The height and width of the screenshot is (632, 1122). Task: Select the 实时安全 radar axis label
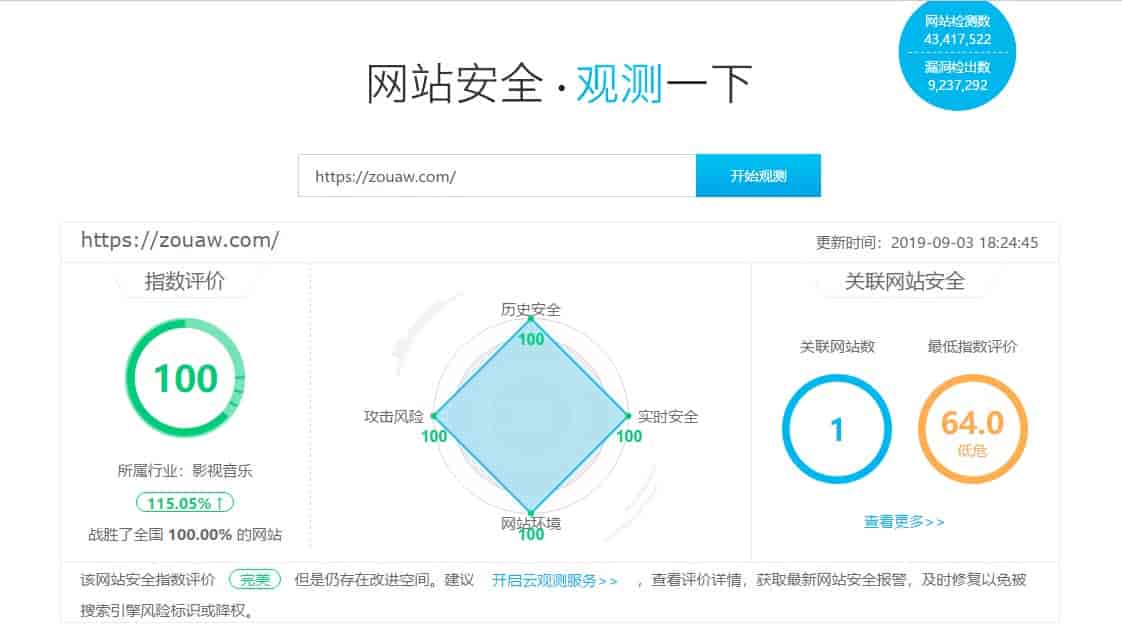668,416
